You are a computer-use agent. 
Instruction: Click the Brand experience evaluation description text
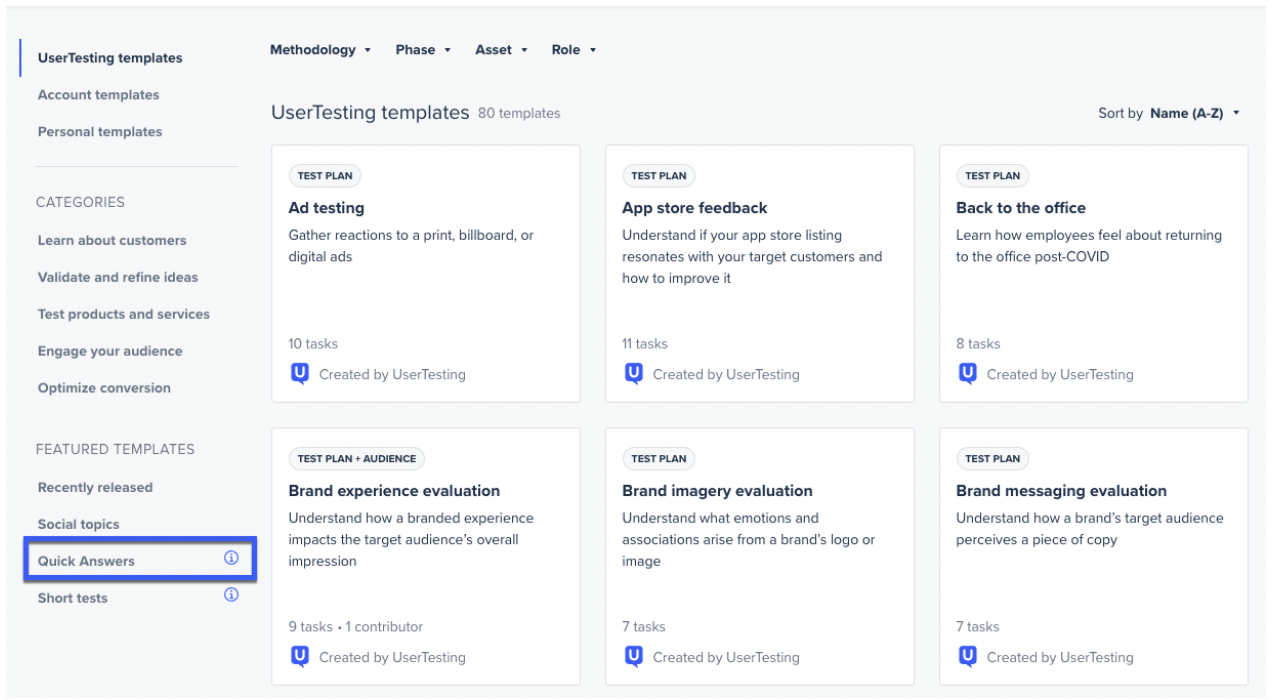point(411,540)
